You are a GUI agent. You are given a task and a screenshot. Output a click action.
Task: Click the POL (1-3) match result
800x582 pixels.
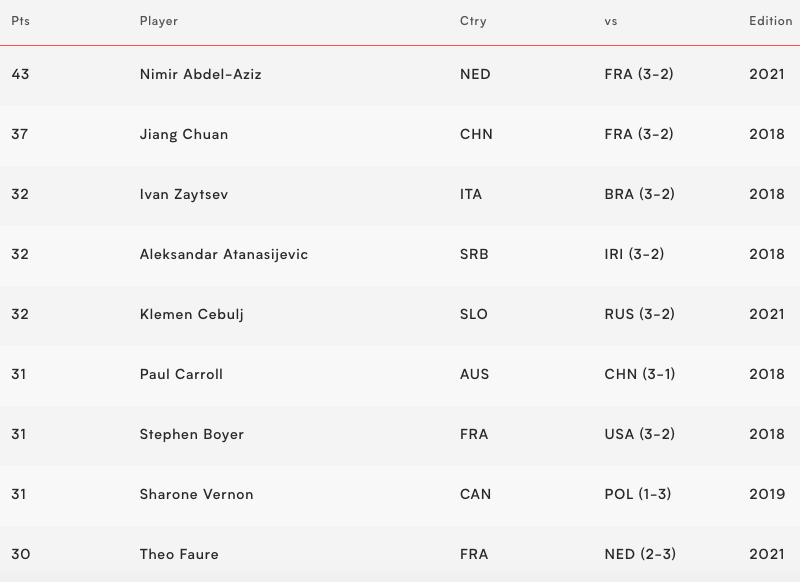tap(638, 494)
